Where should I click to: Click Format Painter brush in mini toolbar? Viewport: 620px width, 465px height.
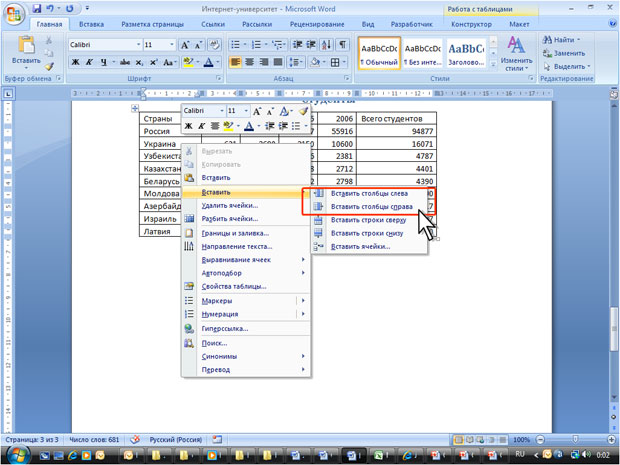coord(304,111)
